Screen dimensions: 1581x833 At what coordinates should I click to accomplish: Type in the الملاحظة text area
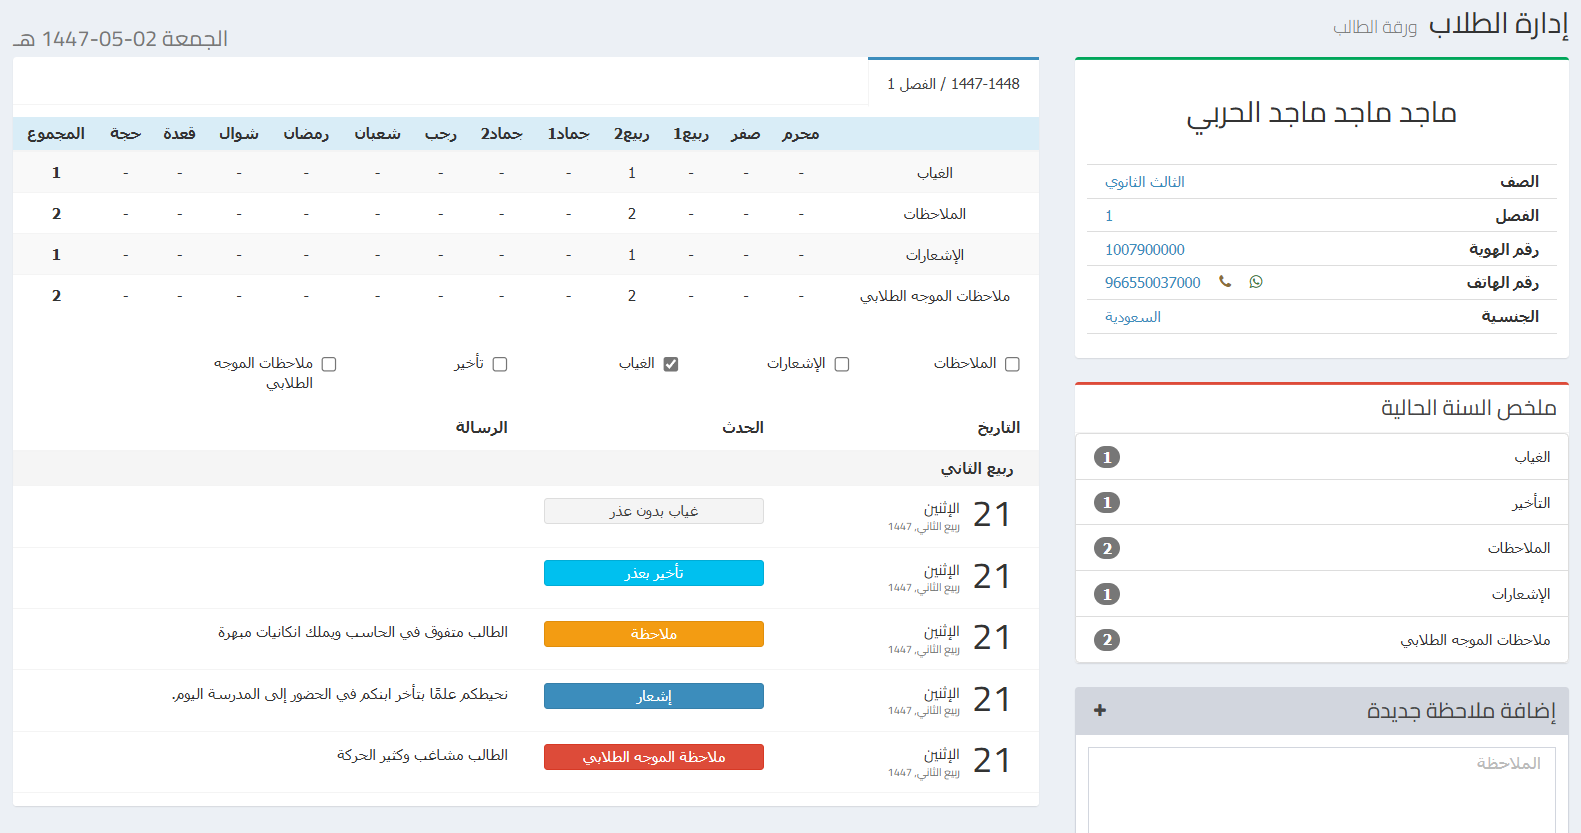click(1321, 790)
